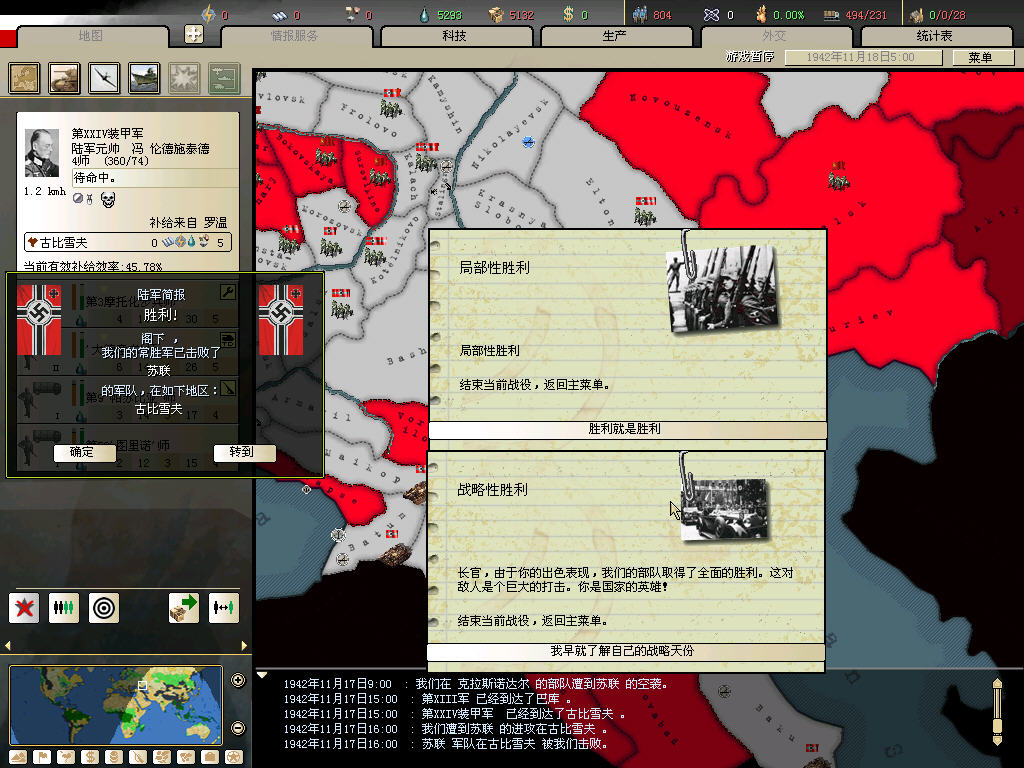This screenshot has width=1024, height=768.
Task: Choose 我早就了解自己的战略天份 option
Action: tap(626, 651)
